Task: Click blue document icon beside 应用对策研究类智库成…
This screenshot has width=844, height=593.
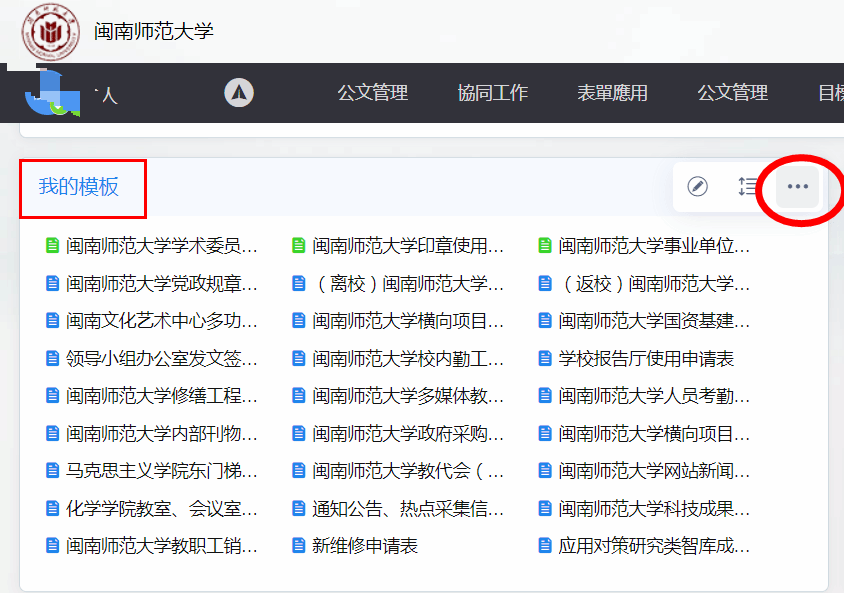Action: coord(545,546)
